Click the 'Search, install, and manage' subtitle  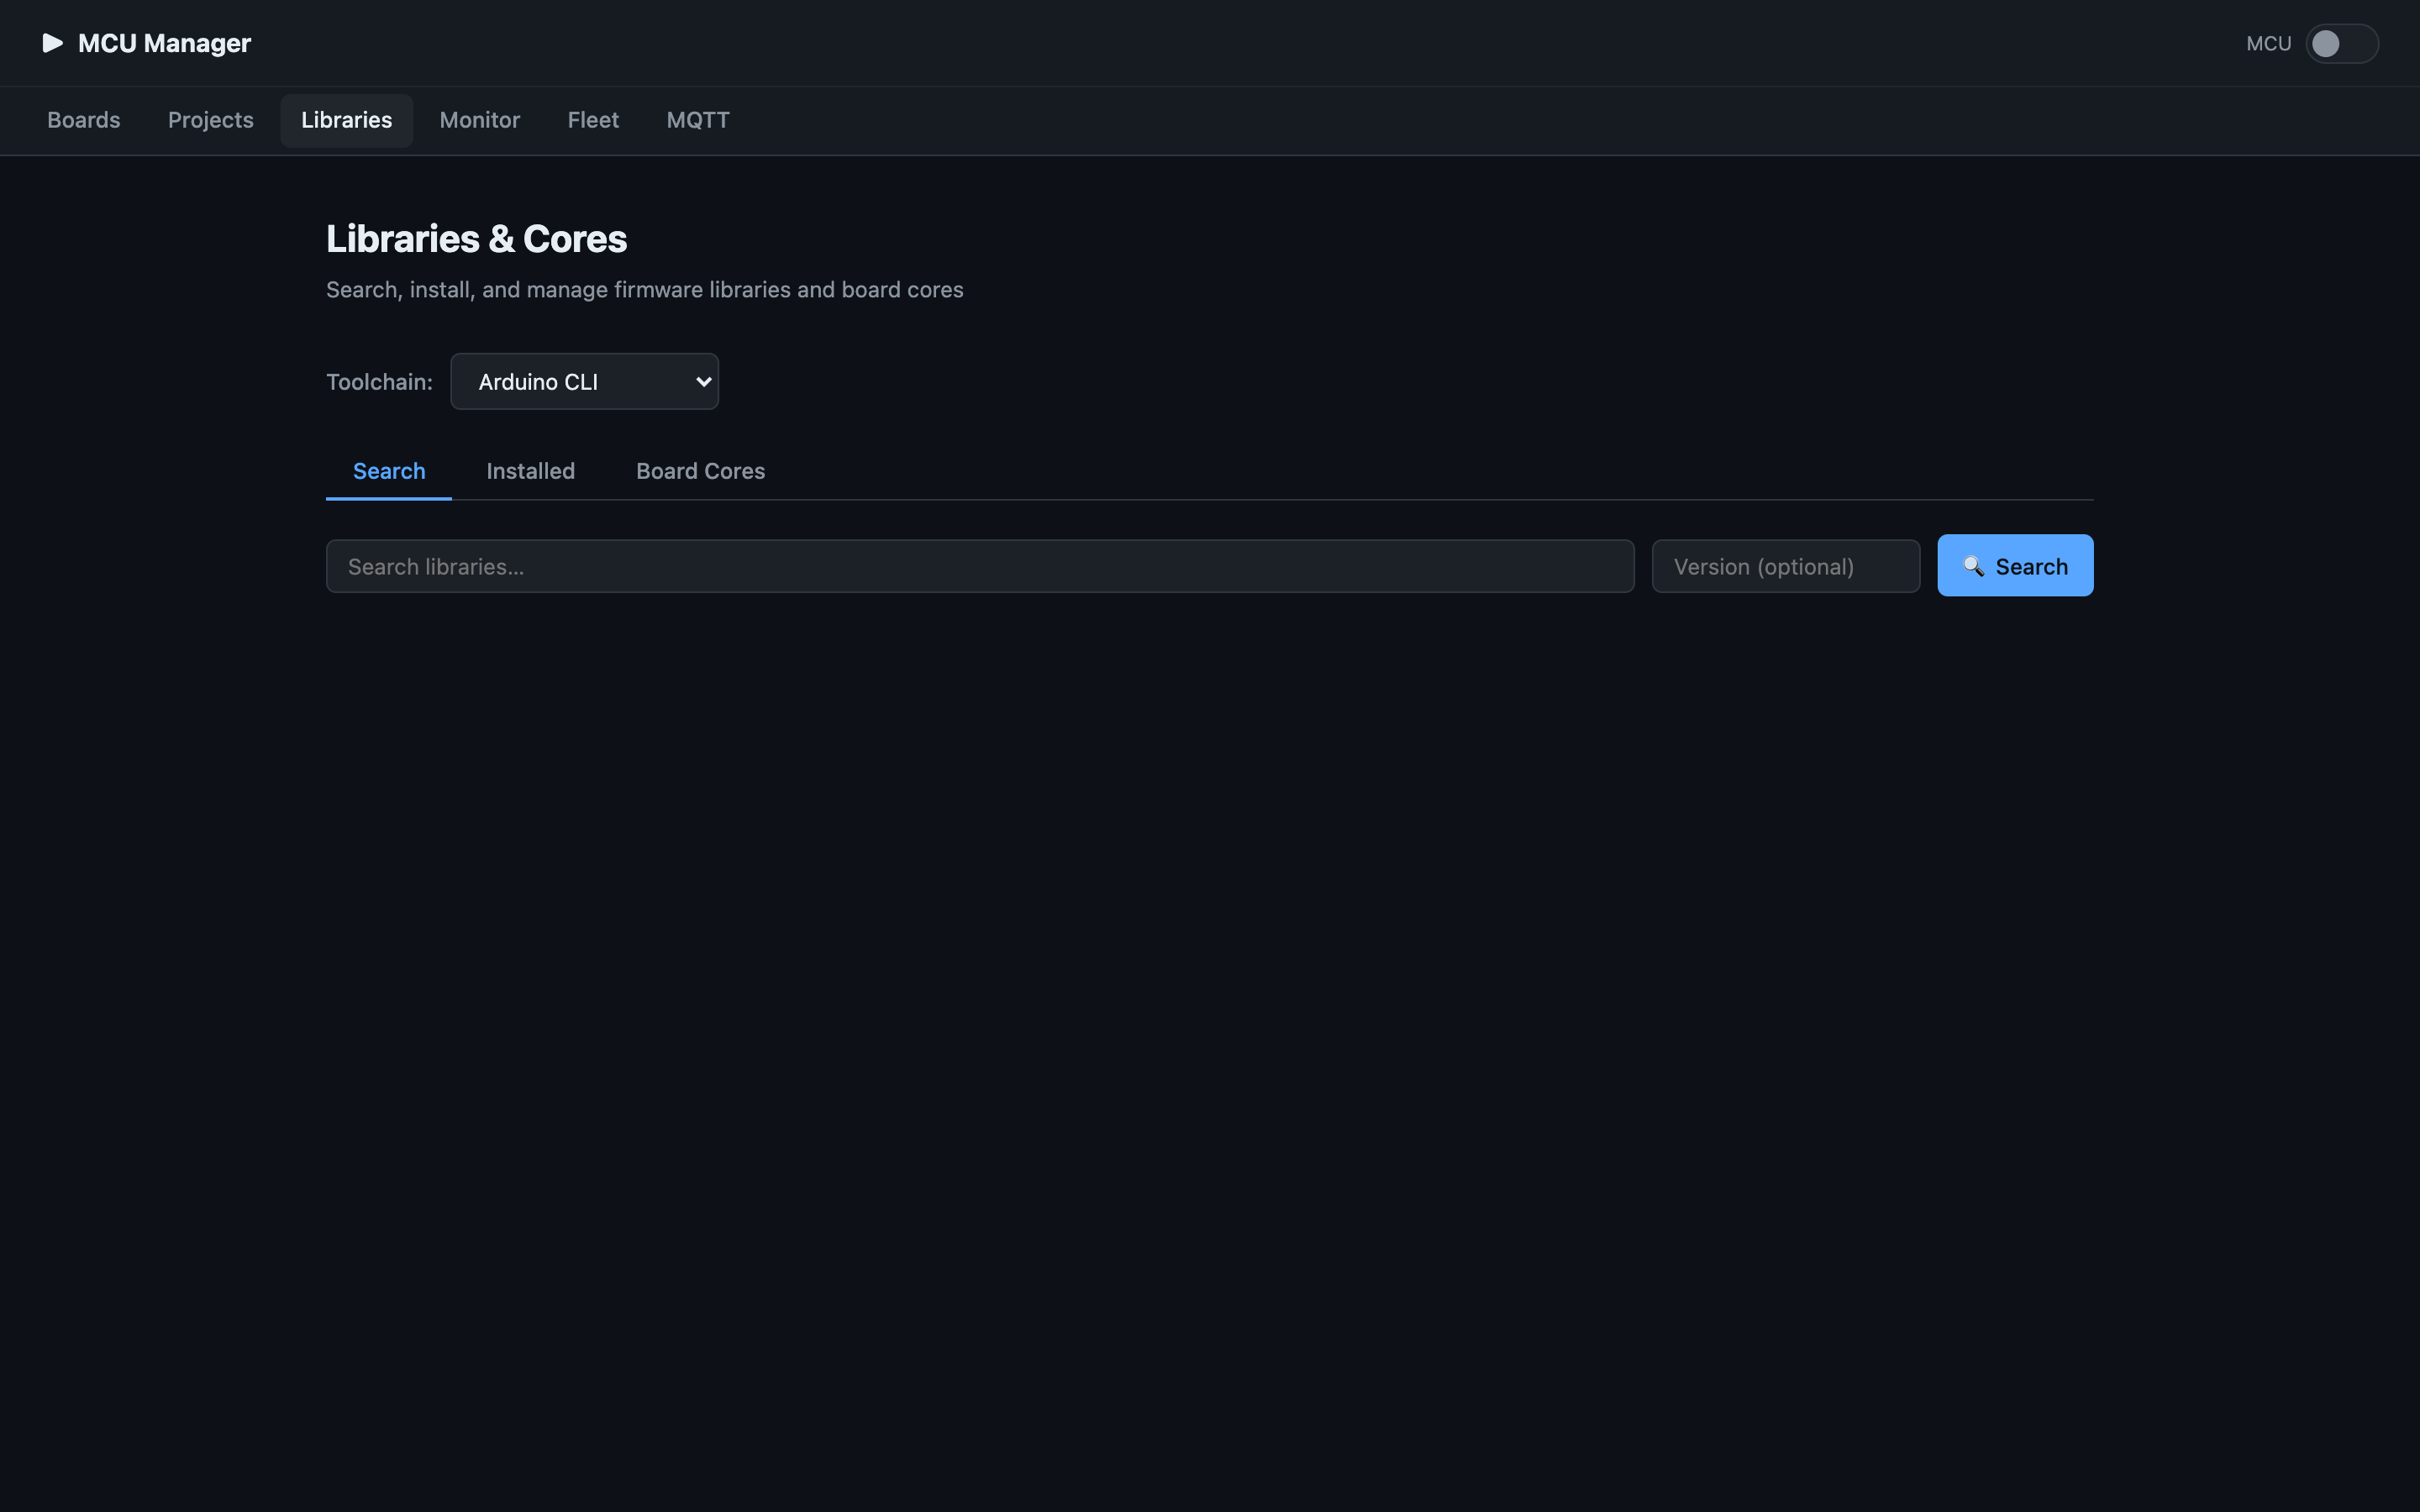(645, 290)
